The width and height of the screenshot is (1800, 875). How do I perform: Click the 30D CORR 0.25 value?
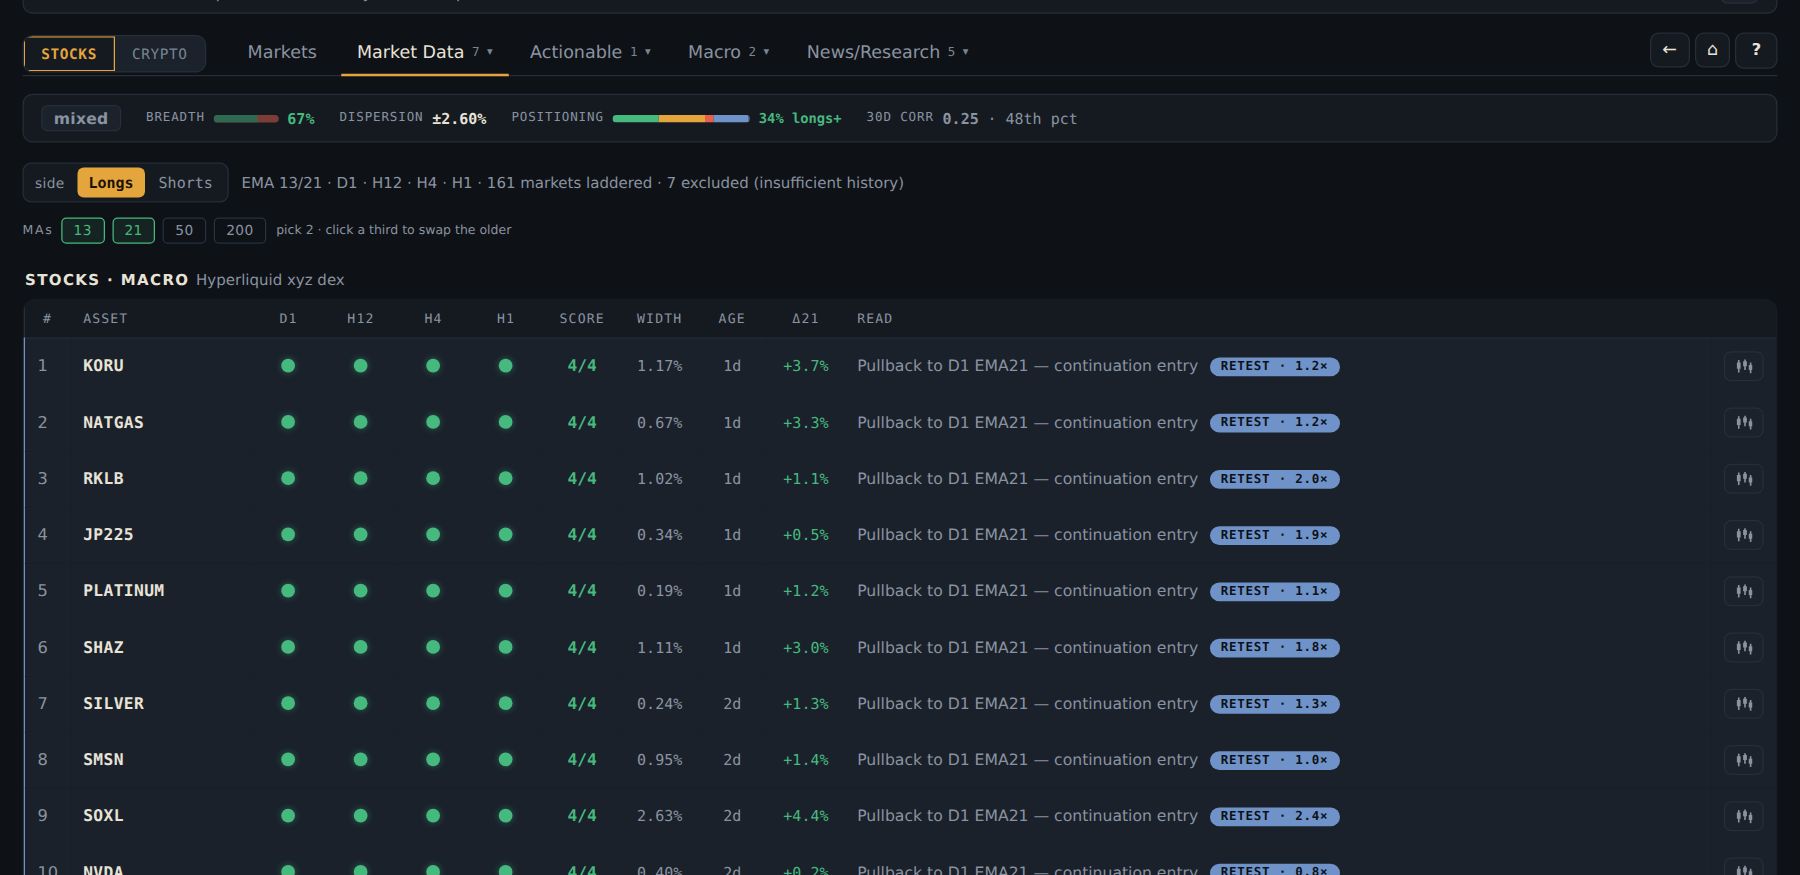pyautogui.click(x=960, y=119)
